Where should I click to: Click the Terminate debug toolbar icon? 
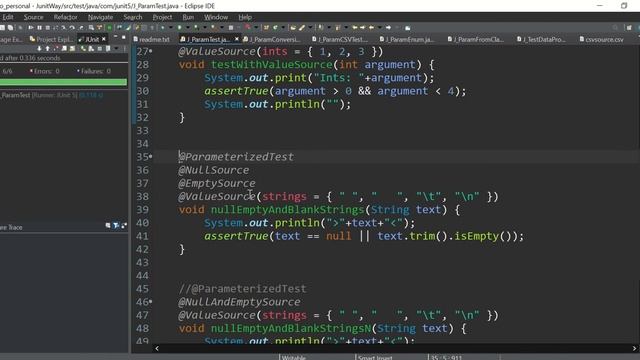pos(47,27)
